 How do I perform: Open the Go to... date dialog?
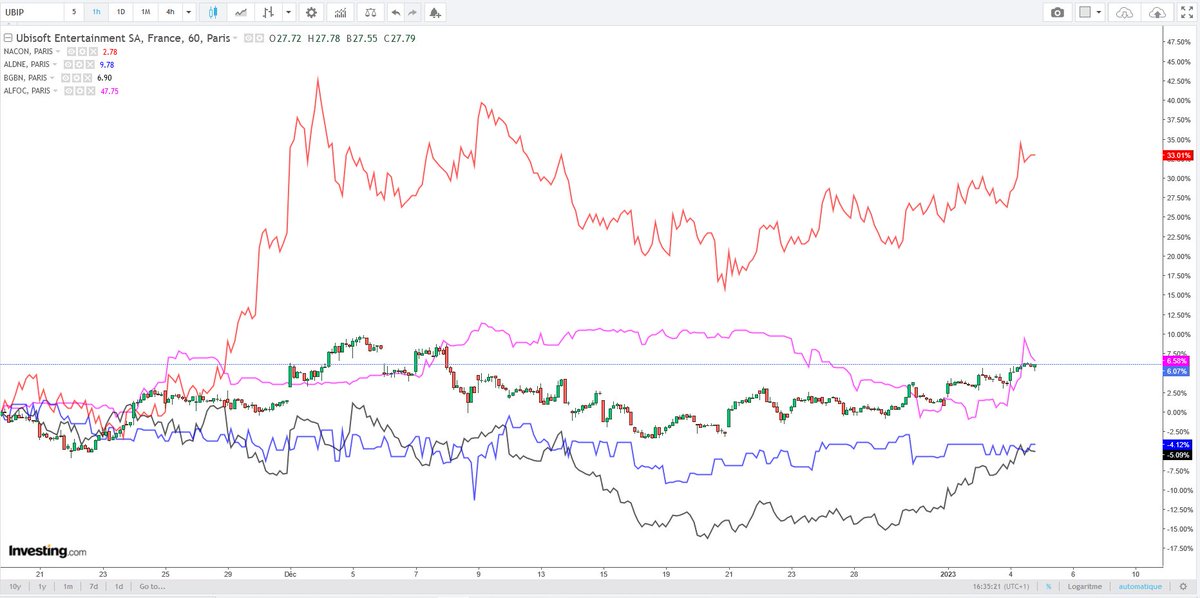tap(152, 587)
